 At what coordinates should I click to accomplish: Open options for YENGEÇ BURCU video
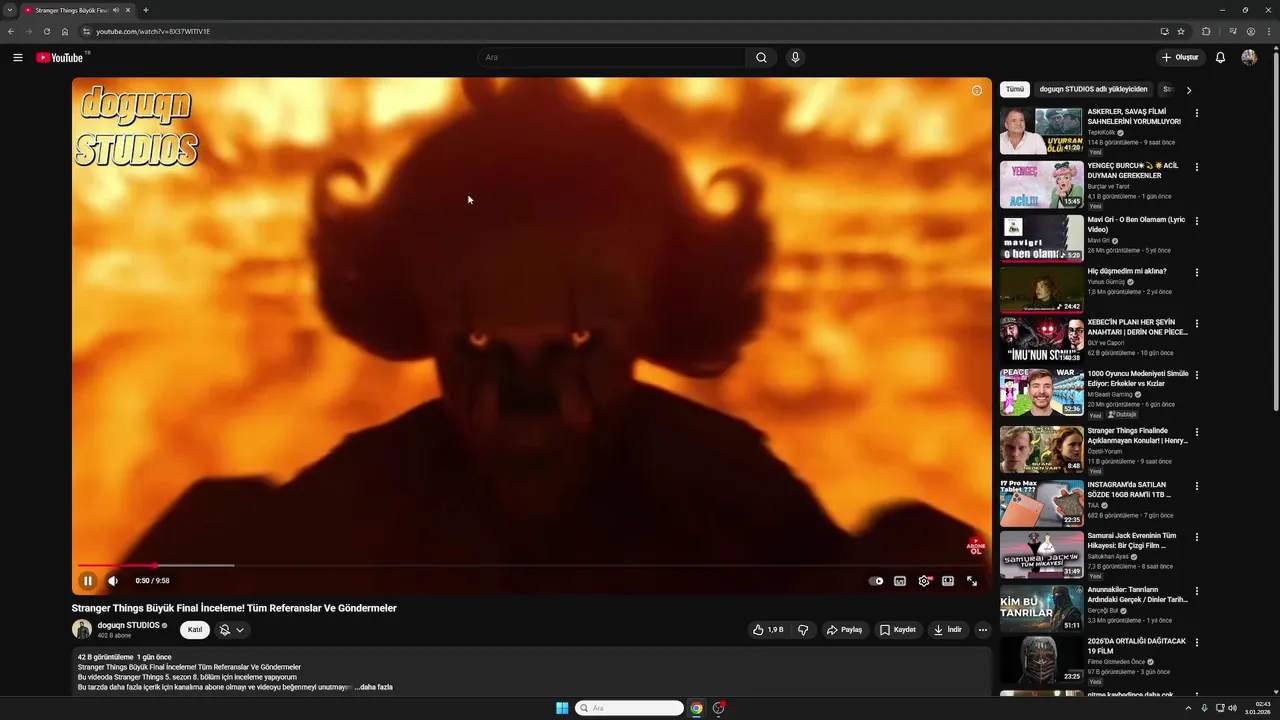1196,167
